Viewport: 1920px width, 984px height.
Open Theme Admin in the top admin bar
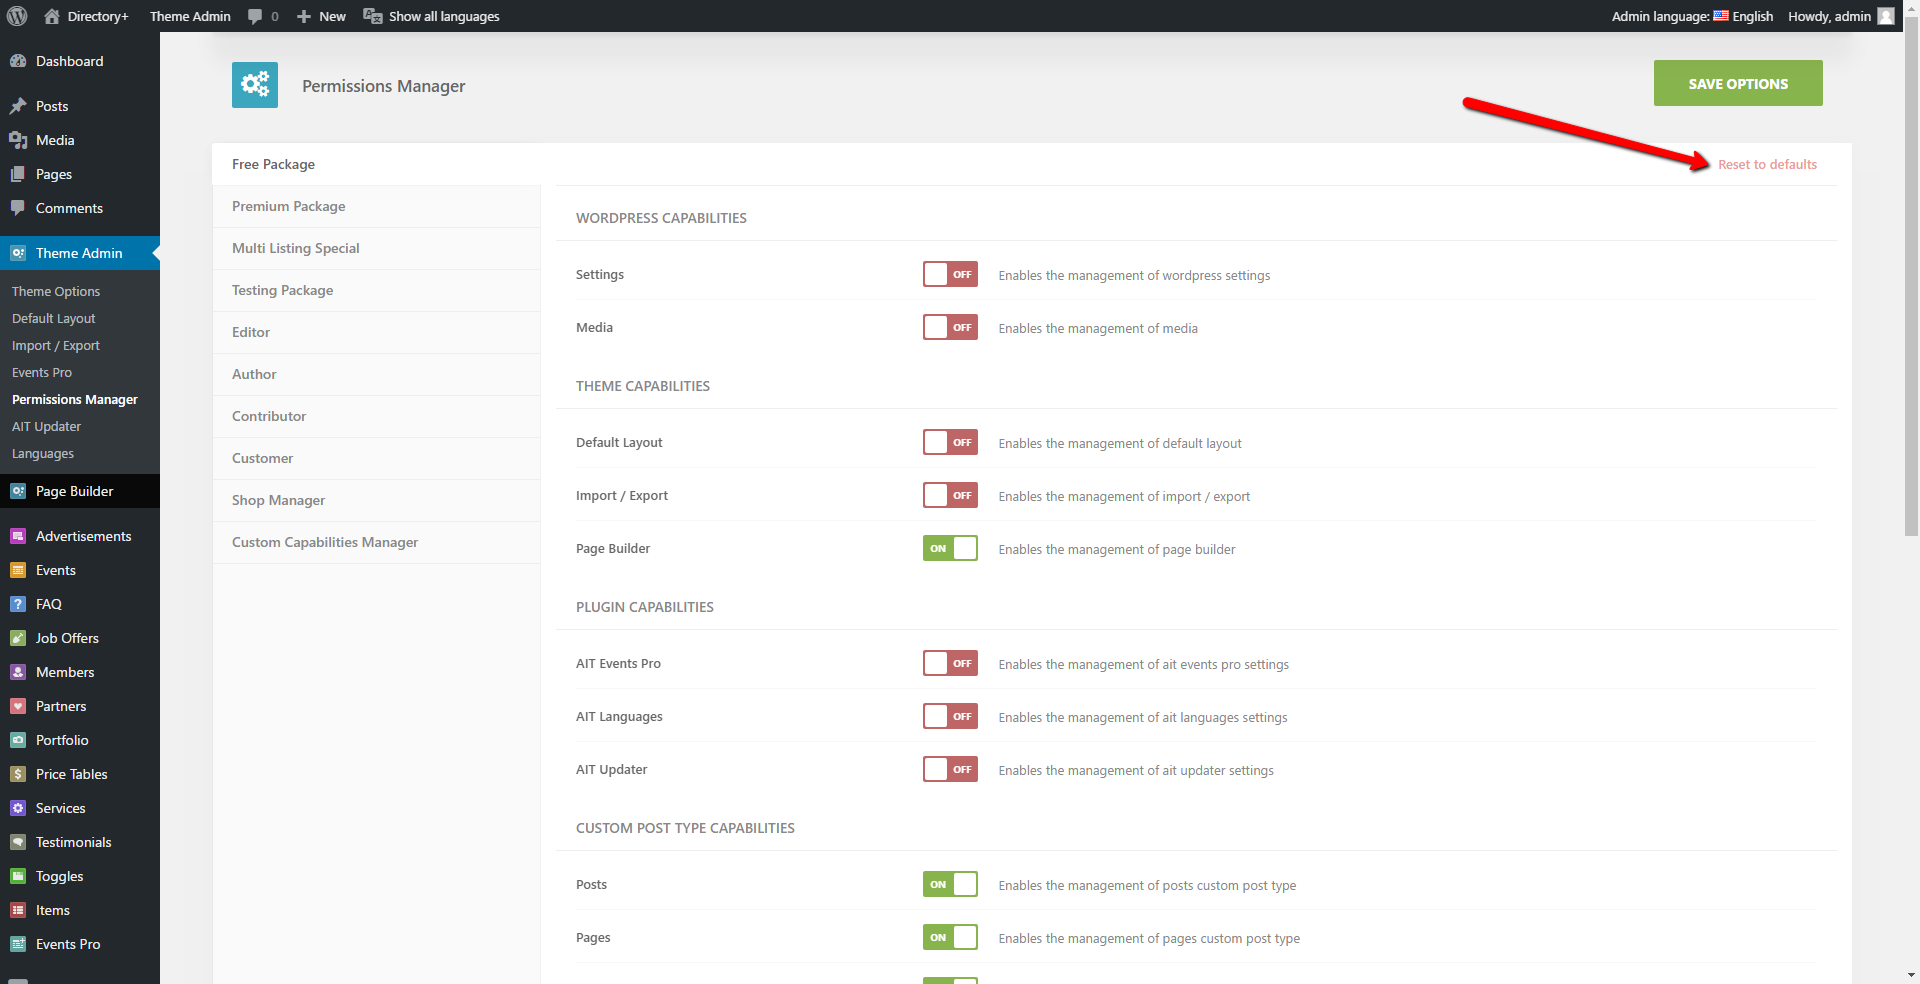pos(190,16)
